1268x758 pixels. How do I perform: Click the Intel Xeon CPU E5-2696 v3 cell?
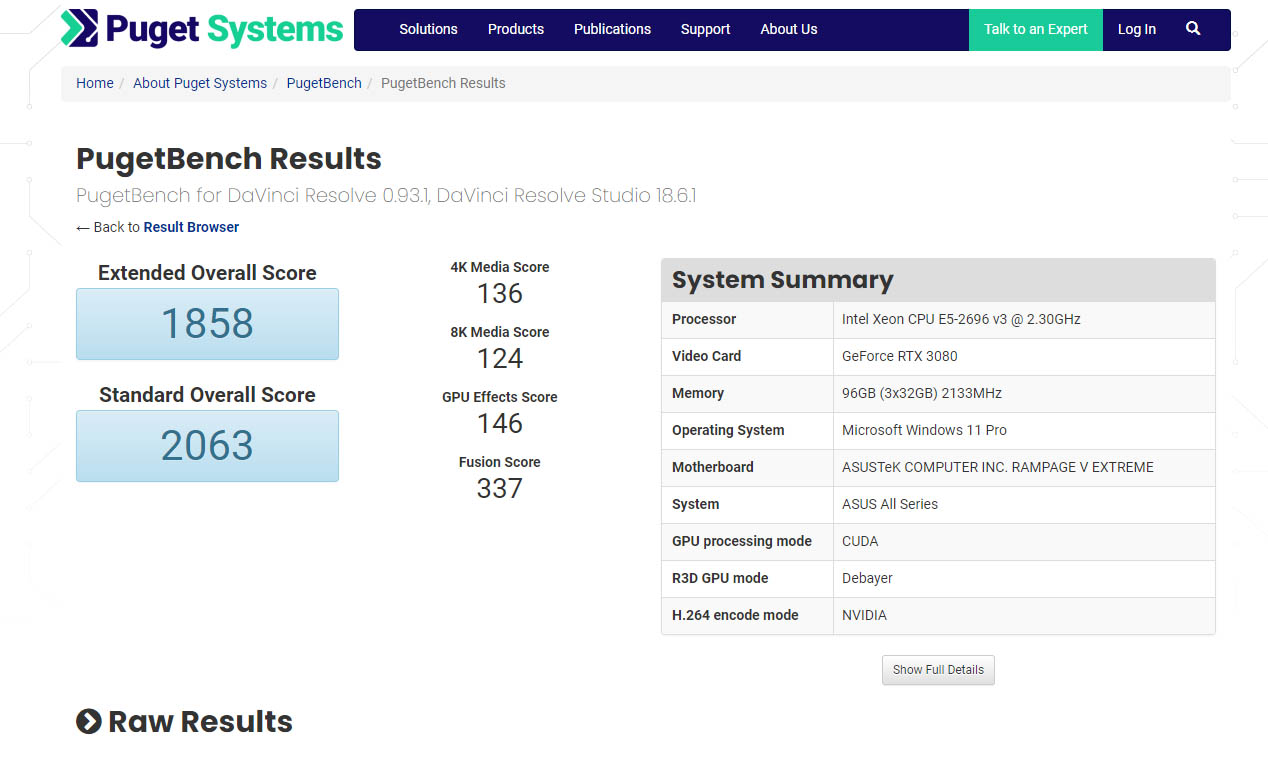coord(1023,319)
